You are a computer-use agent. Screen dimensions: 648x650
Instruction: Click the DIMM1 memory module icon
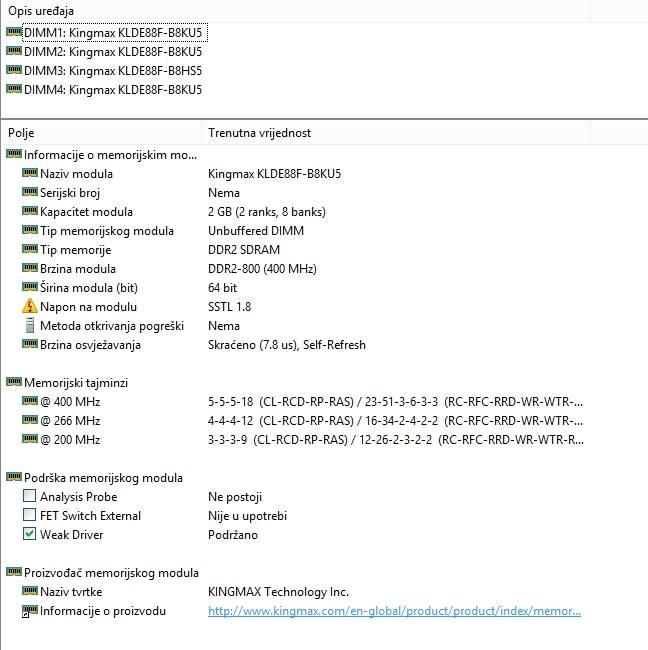14,32
